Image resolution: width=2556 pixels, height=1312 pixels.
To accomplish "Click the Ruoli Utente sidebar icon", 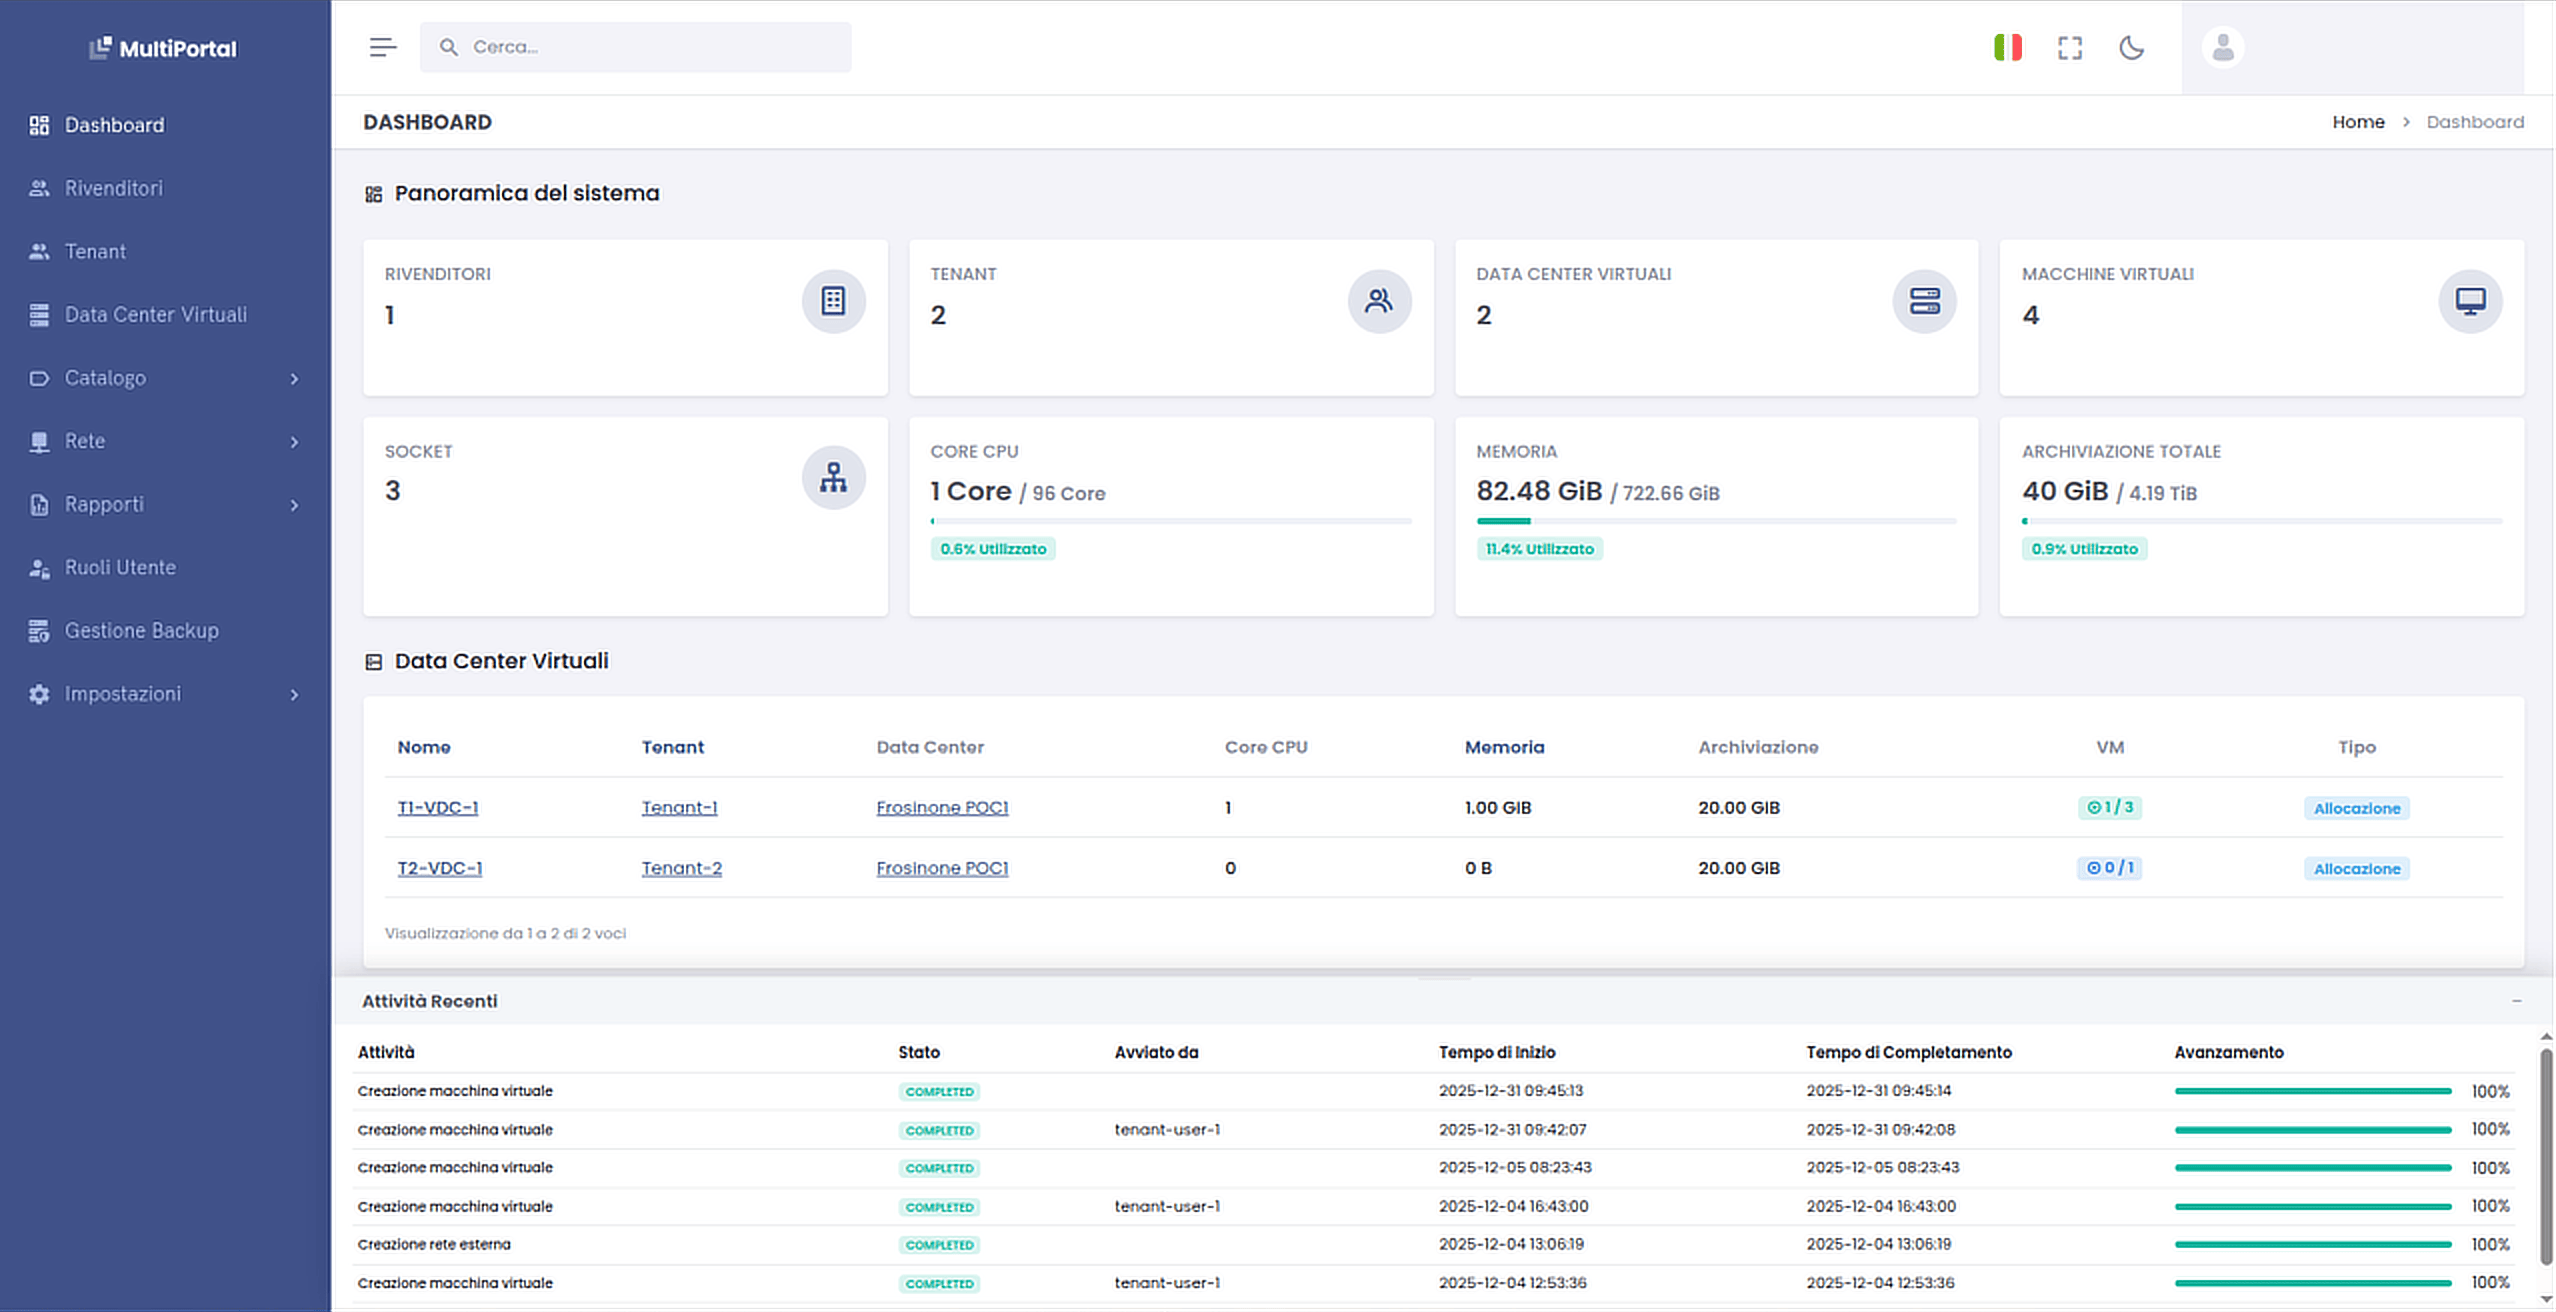I will [39, 567].
